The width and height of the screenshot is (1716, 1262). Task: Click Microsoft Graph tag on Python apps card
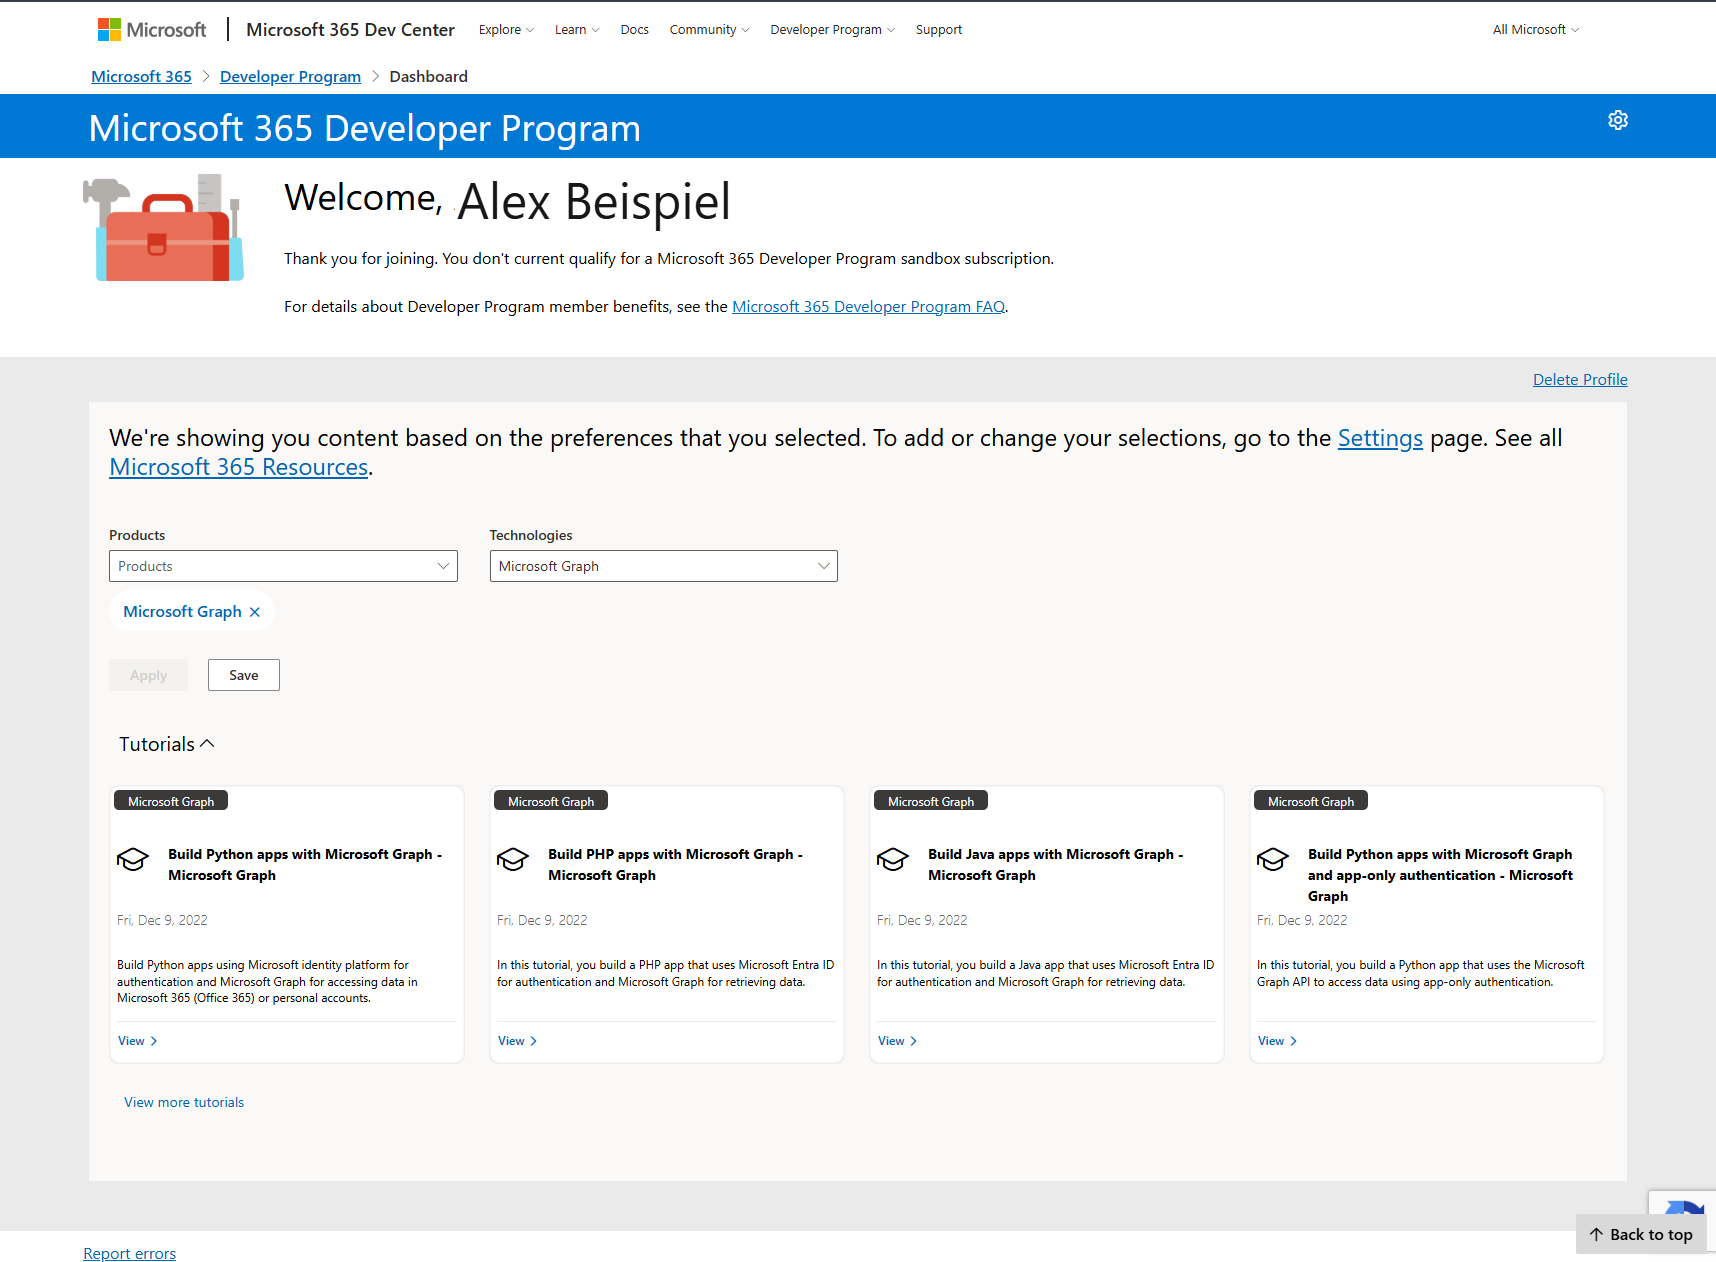[x=171, y=801]
